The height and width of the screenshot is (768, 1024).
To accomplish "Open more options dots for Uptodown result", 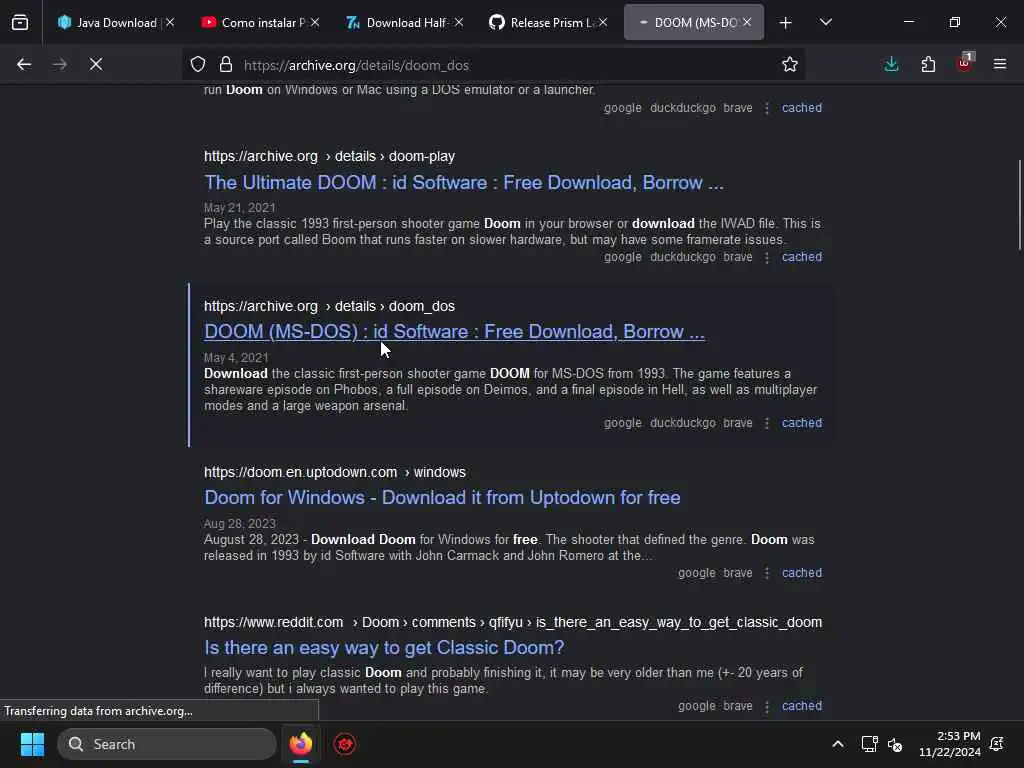I will tap(767, 573).
